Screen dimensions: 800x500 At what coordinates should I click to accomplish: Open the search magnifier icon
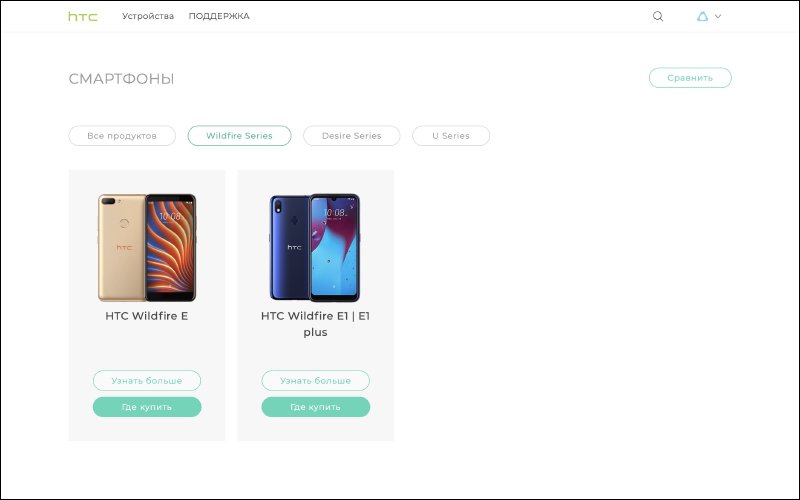(x=658, y=16)
